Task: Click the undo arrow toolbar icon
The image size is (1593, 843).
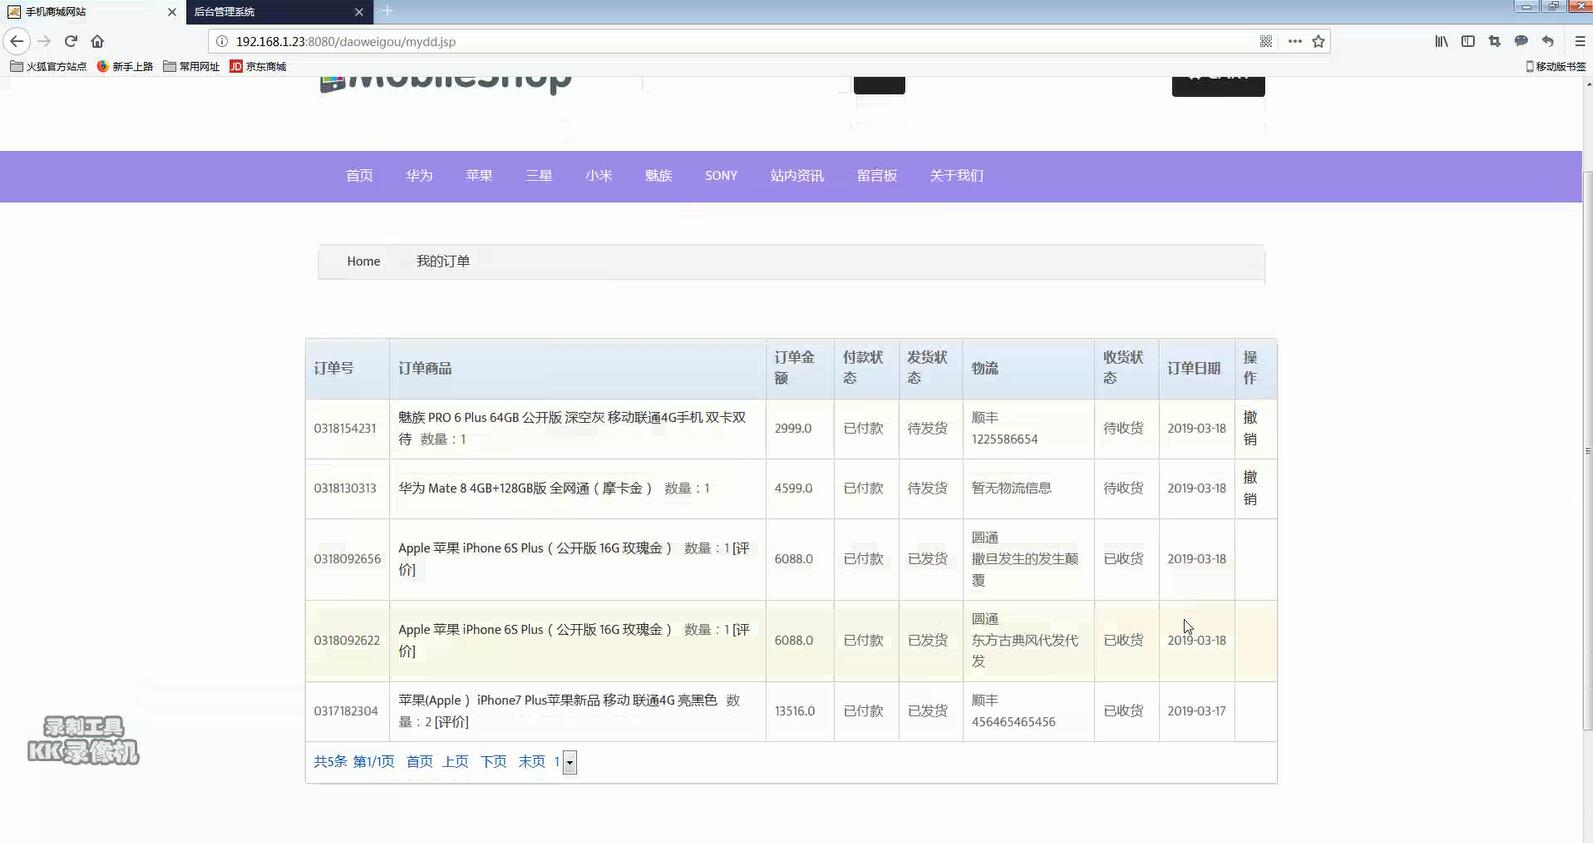Action: 1548,41
